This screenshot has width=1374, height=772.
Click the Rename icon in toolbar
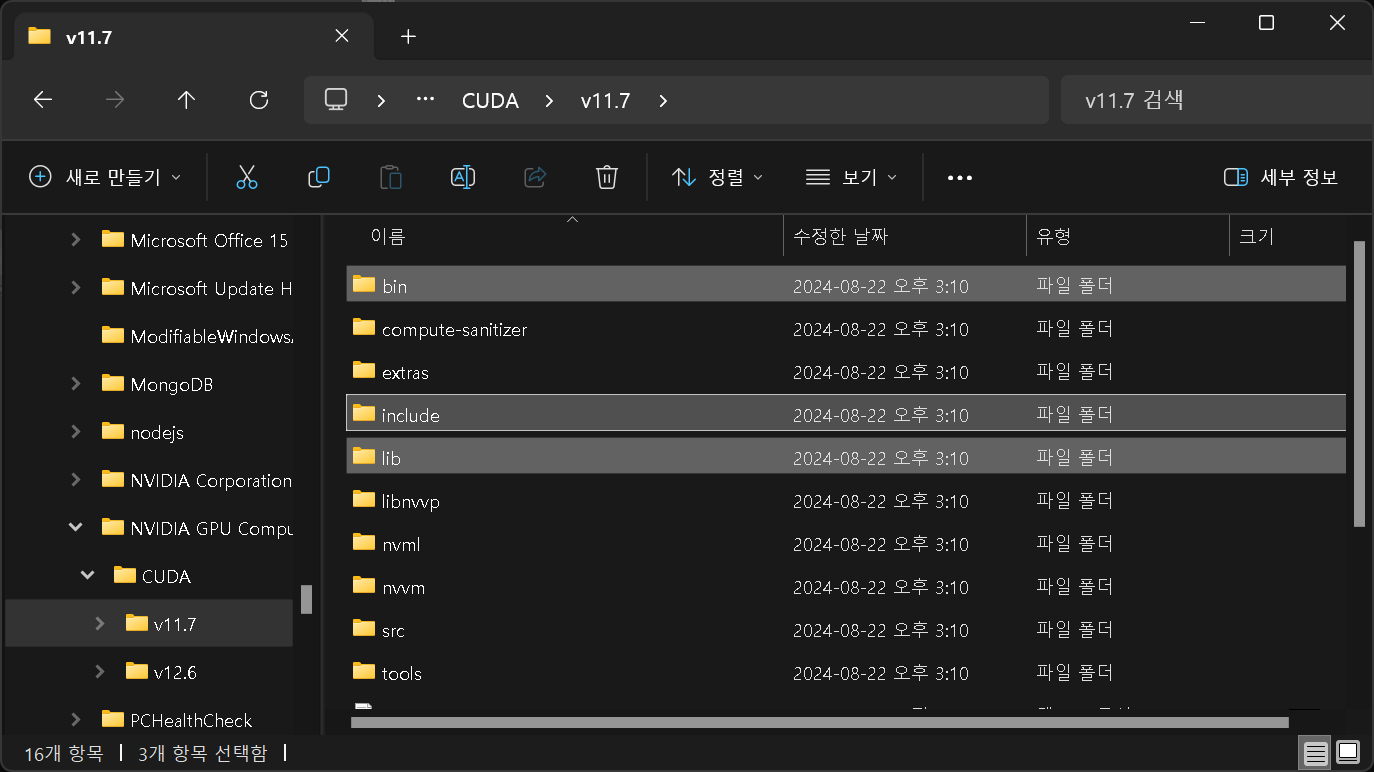pos(462,177)
